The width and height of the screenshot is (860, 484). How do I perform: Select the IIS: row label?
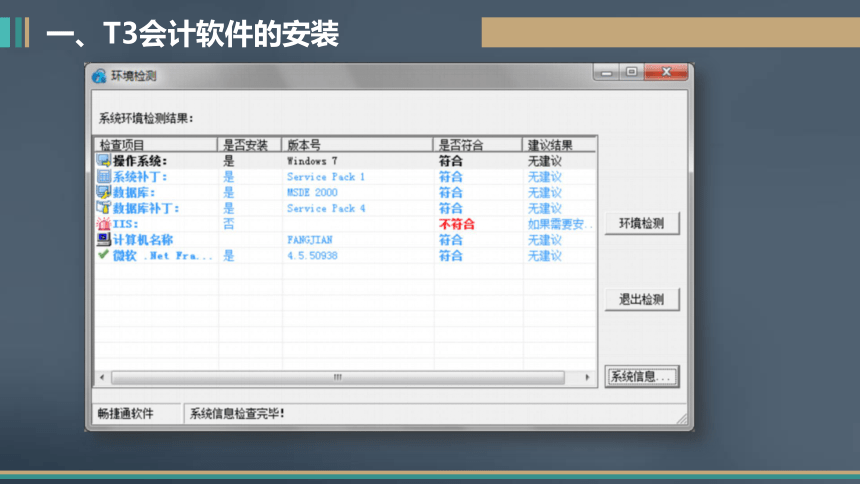(126, 224)
